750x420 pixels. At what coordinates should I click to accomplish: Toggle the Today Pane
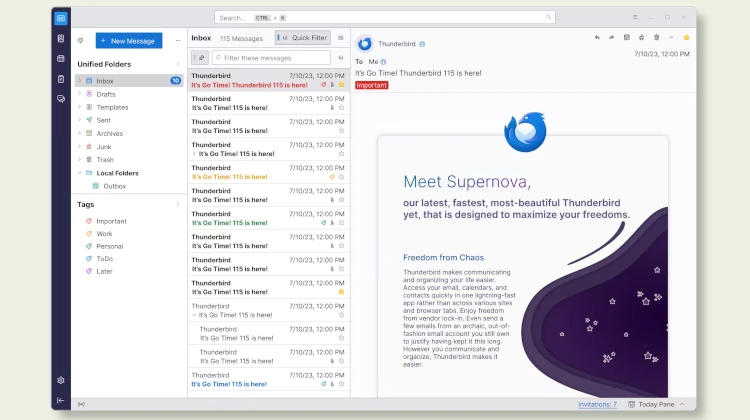point(656,404)
